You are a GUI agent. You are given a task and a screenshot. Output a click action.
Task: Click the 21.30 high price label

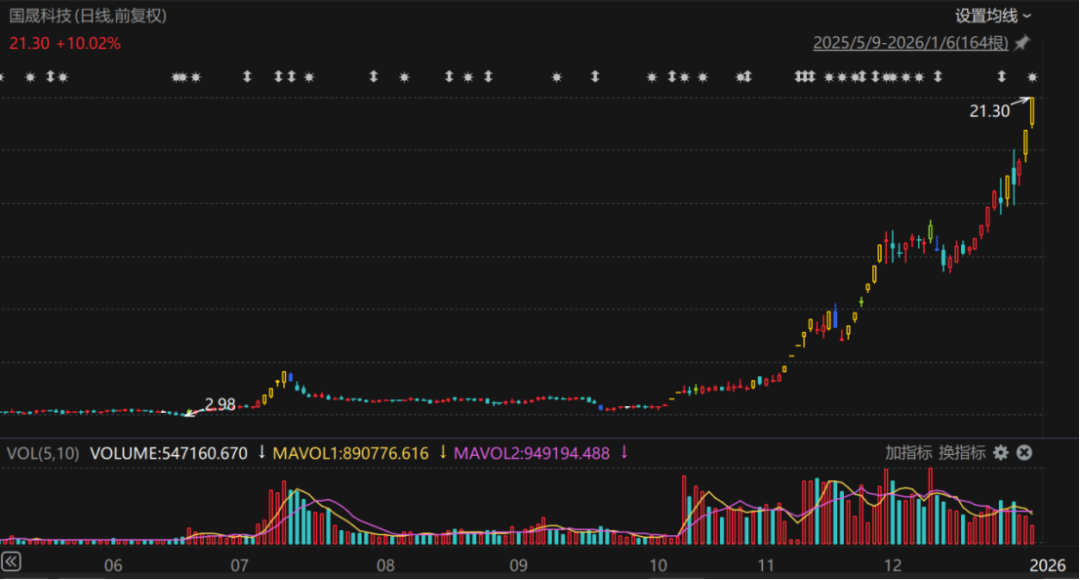[989, 111]
